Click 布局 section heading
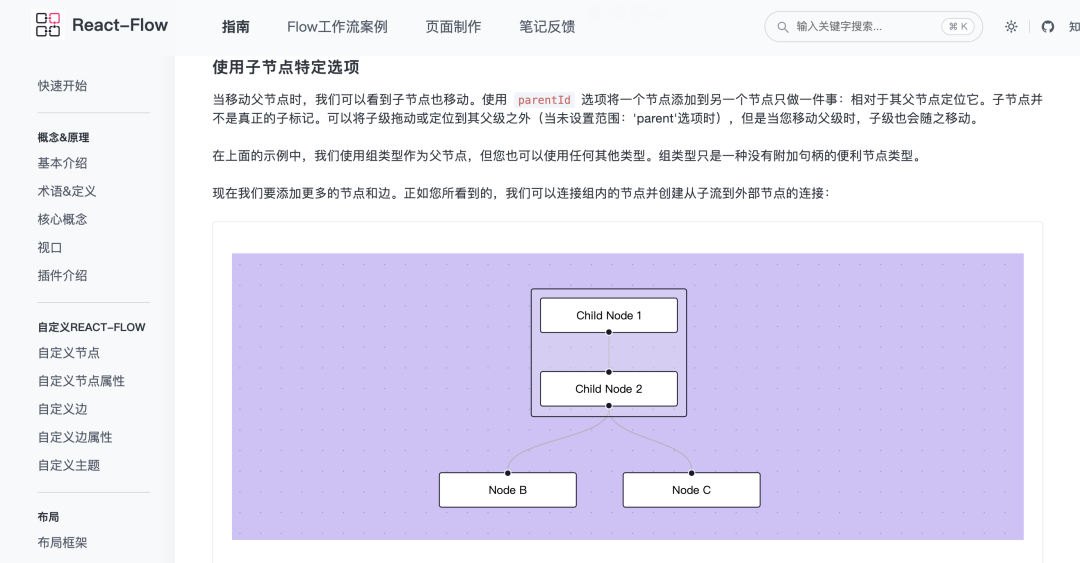1080x563 pixels. point(48,517)
